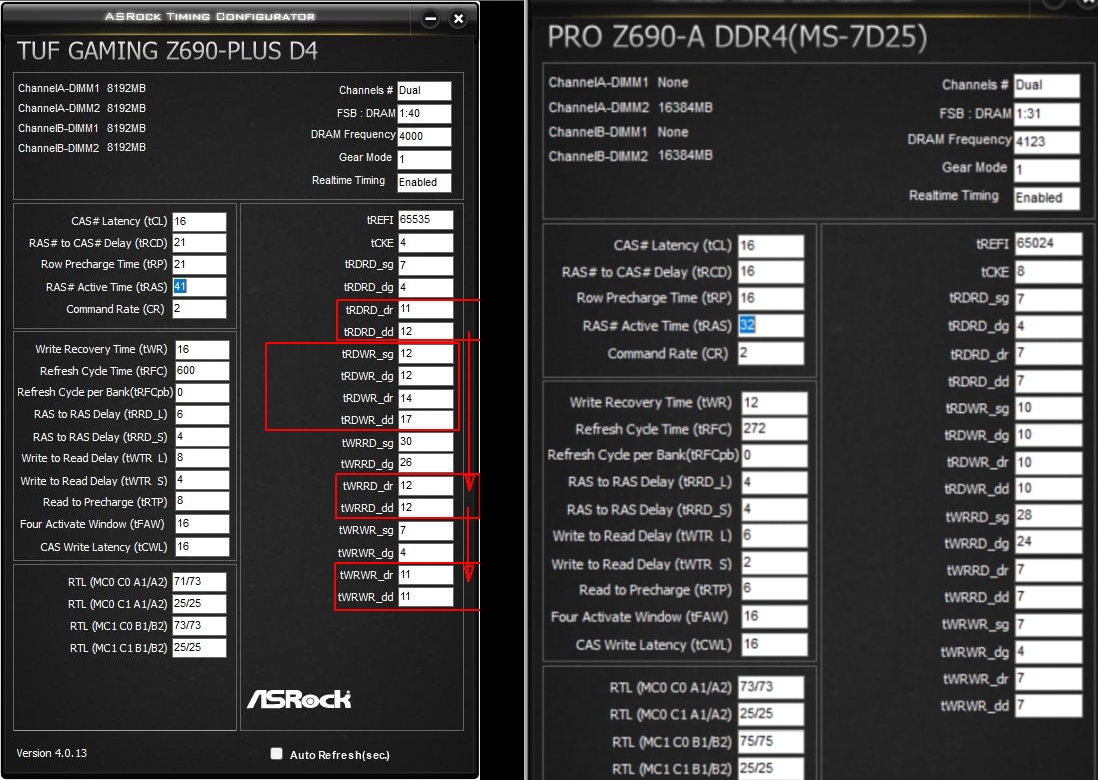Viewport: 1098px width, 780px height.
Task: Click tWRRD_sg field showing 30
Action: (426, 442)
